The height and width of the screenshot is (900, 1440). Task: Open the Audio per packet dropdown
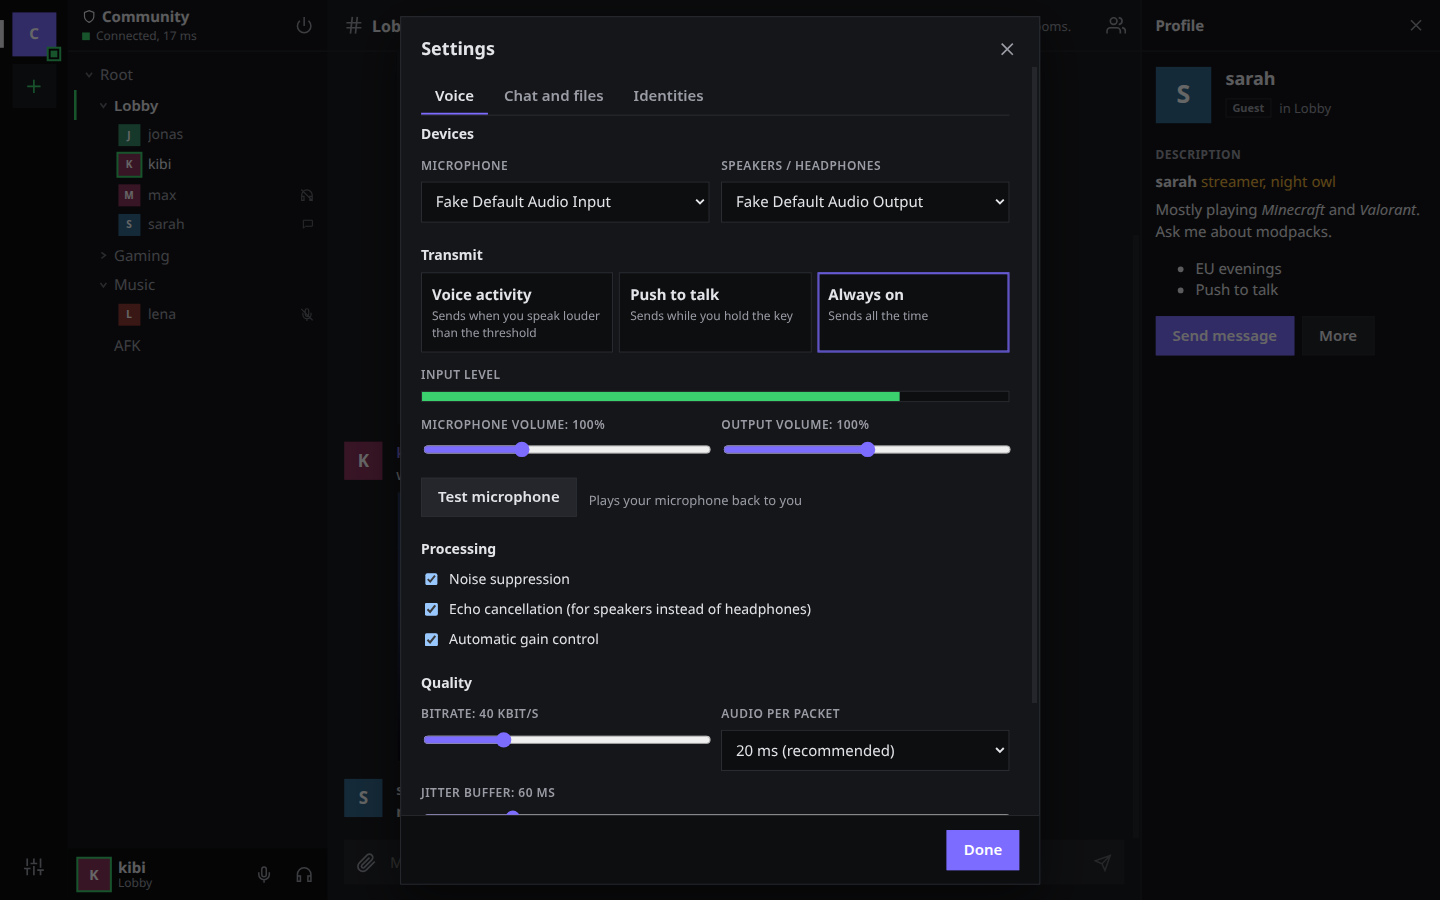click(x=865, y=751)
